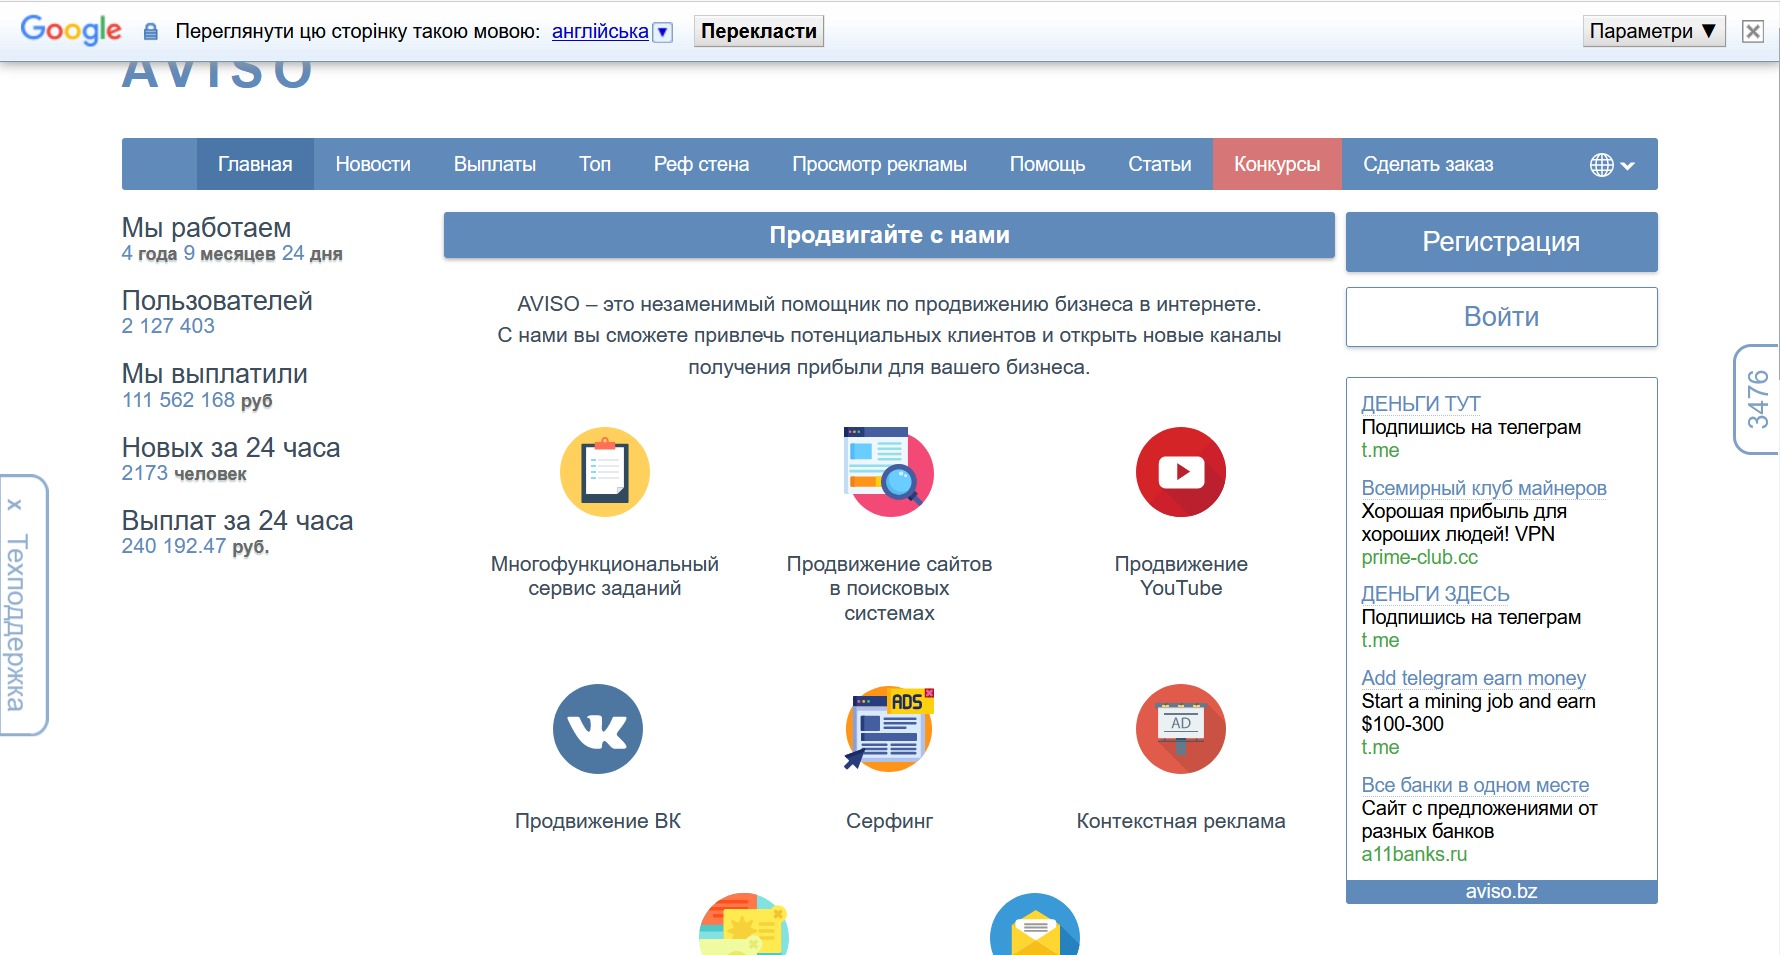
Task: Click Продвижение YouTube label
Action: tap(1181, 576)
